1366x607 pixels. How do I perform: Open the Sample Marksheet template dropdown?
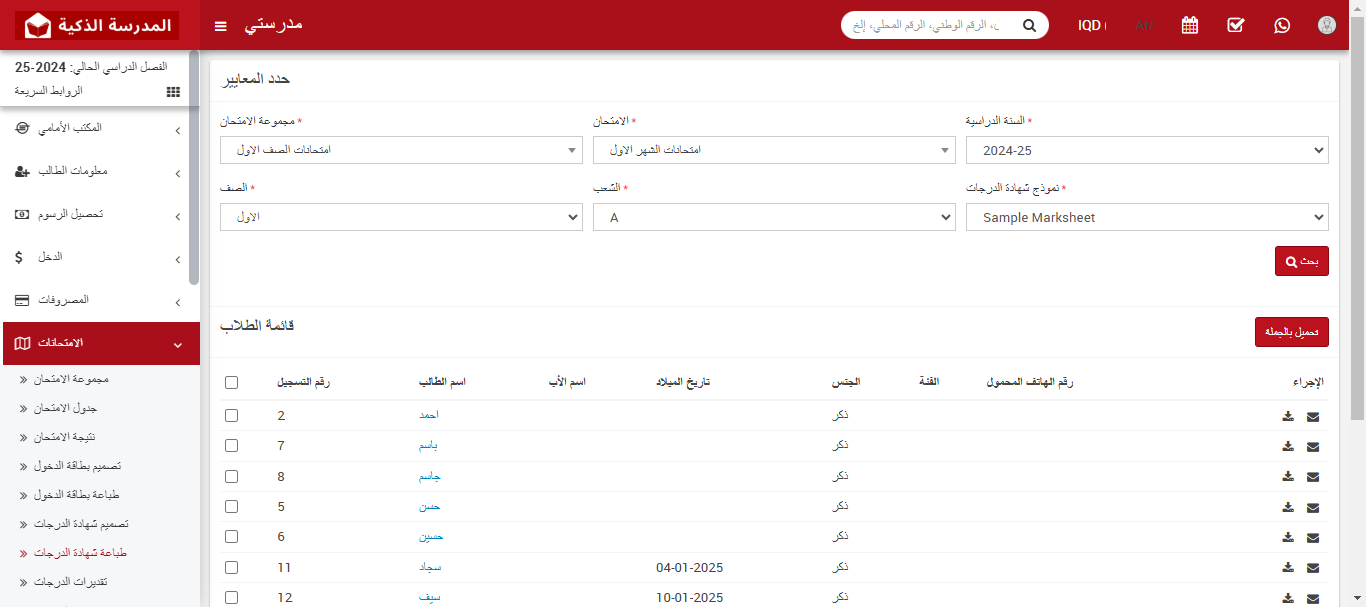(x=1147, y=216)
